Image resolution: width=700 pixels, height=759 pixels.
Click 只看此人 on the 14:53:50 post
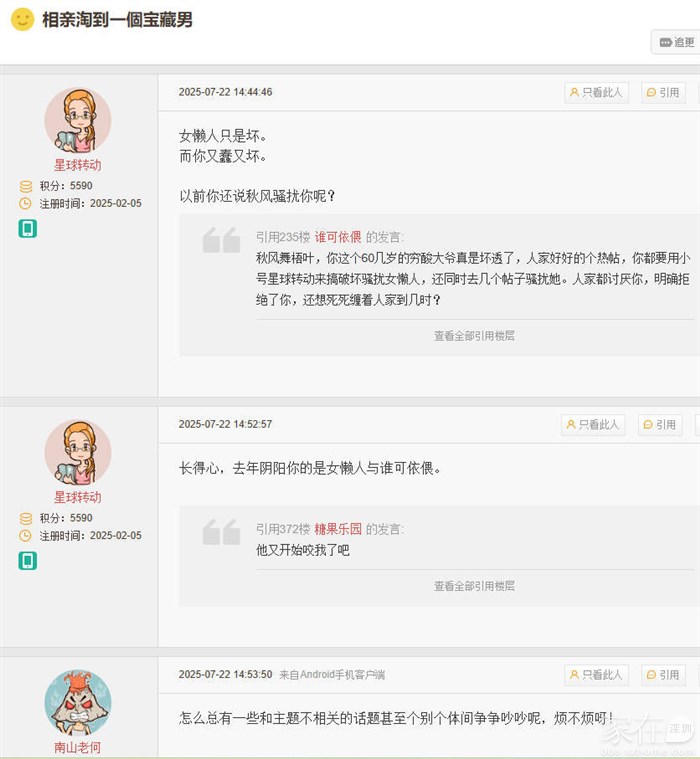[x=596, y=675]
